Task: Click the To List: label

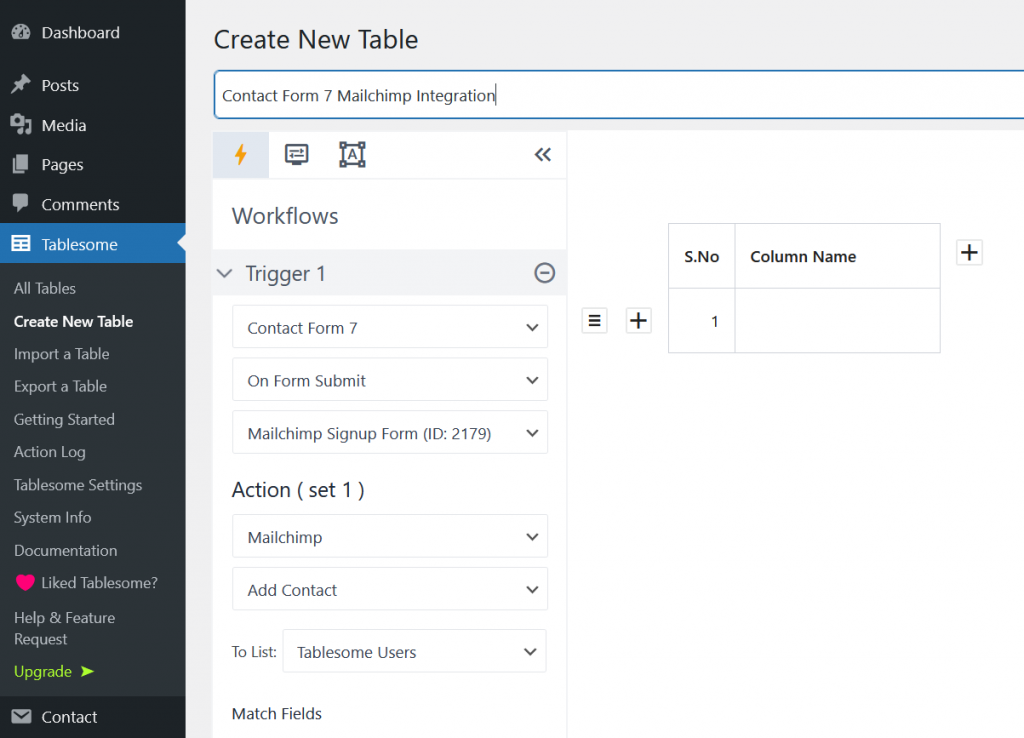Action: (x=254, y=652)
